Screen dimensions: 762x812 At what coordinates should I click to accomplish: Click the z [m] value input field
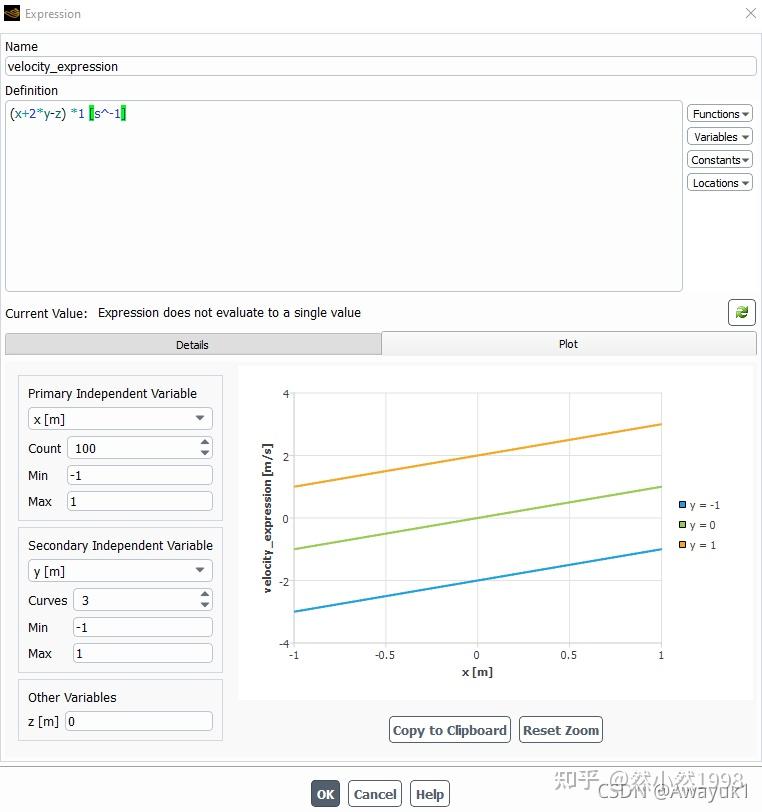click(139, 721)
